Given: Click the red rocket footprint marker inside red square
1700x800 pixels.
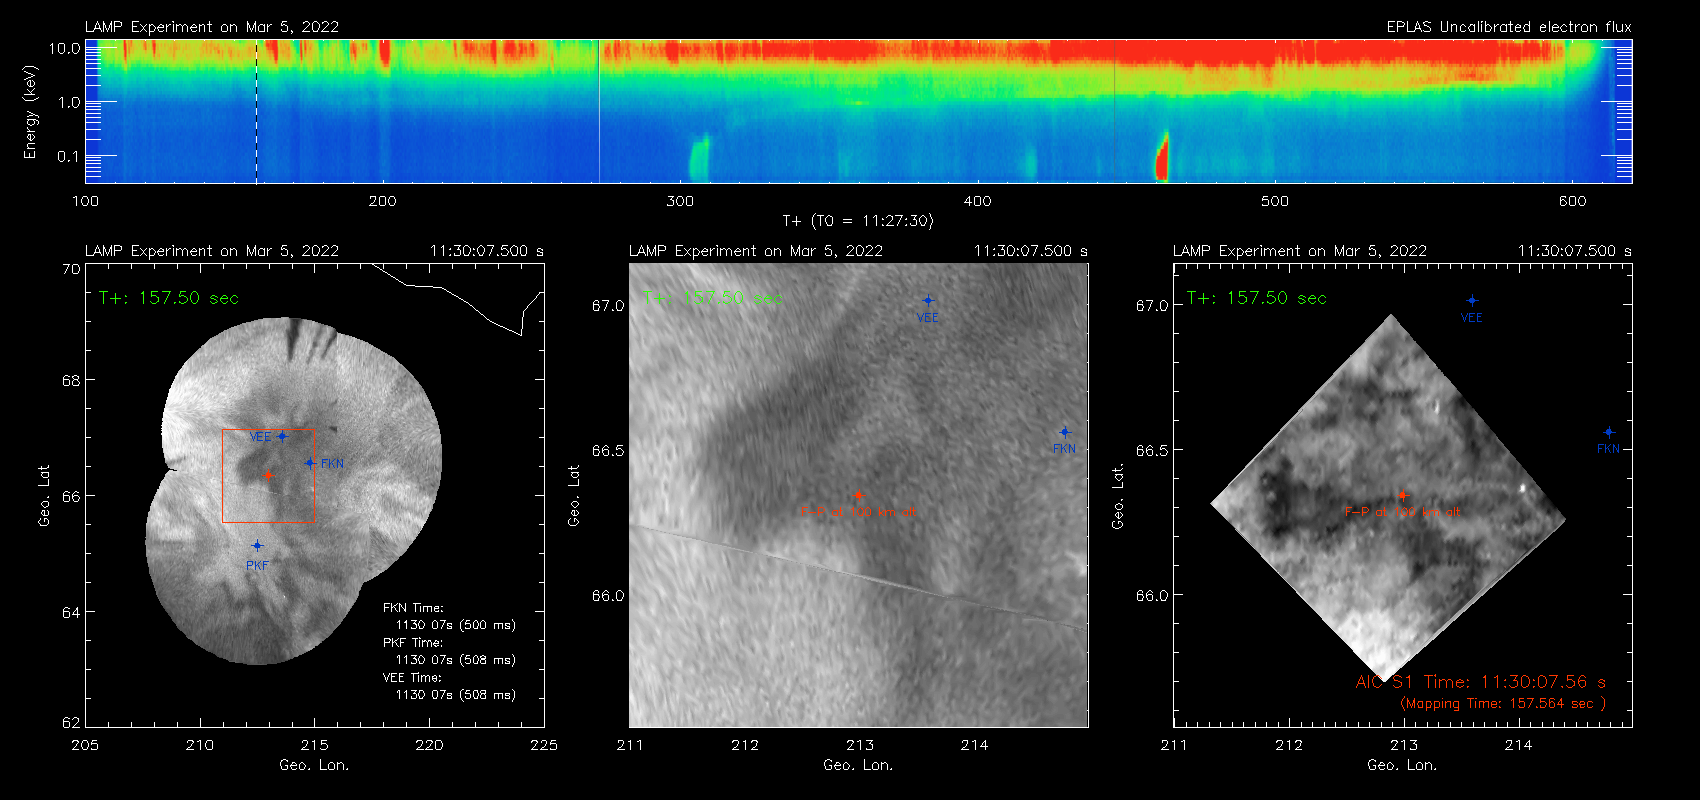Looking at the screenshot, I should click(x=268, y=475).
